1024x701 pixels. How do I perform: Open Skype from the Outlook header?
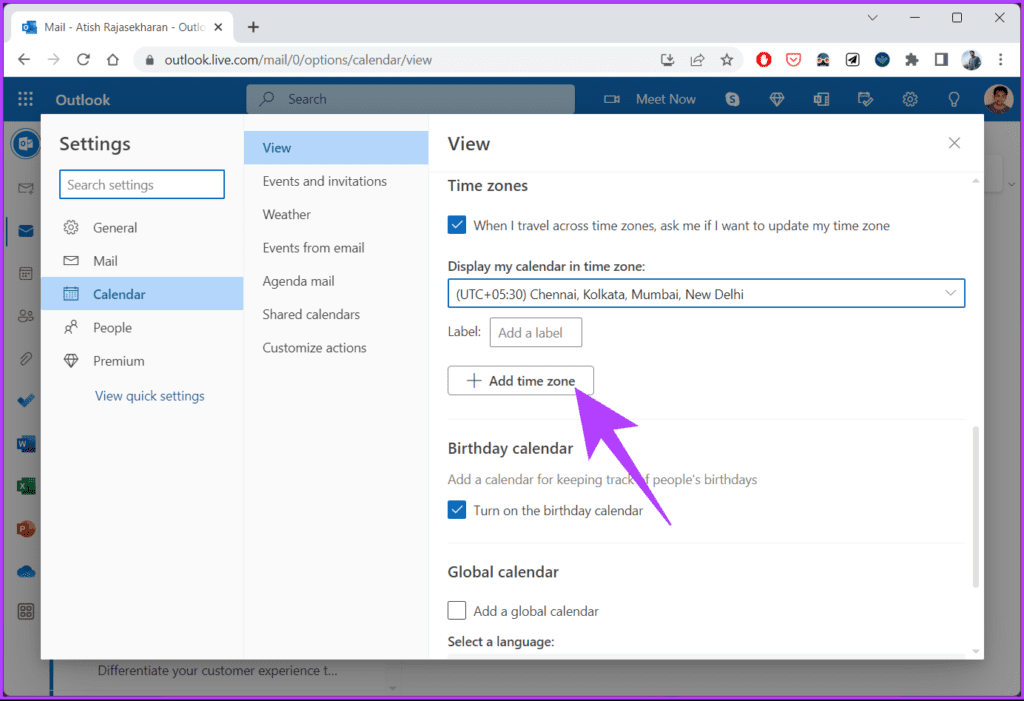[x=732, y=99]
